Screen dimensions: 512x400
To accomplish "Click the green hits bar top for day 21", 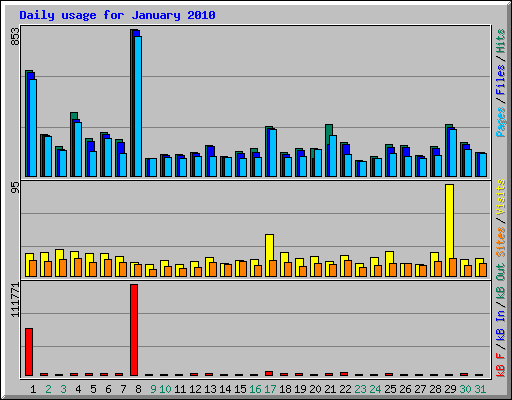I will 329,129.
